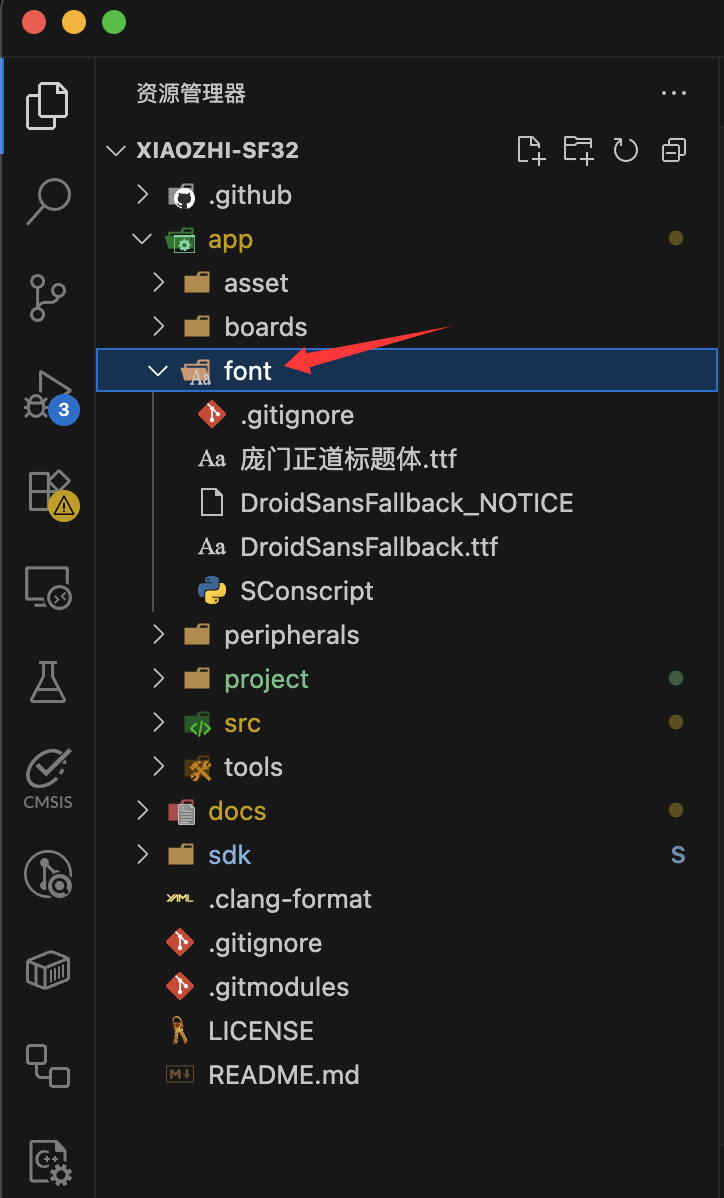724x1198 pixels.
Task: Refresh the explorer file tree
Action: pos(625,150)
